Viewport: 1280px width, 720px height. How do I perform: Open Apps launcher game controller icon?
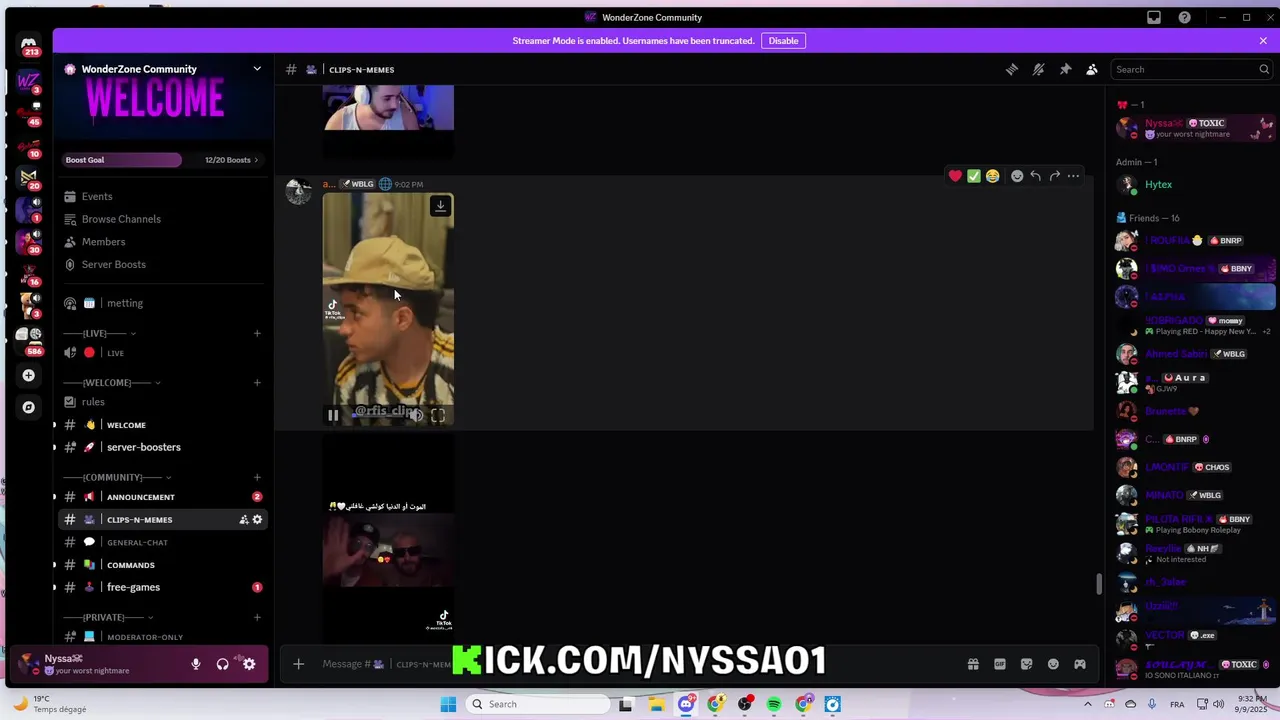pos(1080,664)
